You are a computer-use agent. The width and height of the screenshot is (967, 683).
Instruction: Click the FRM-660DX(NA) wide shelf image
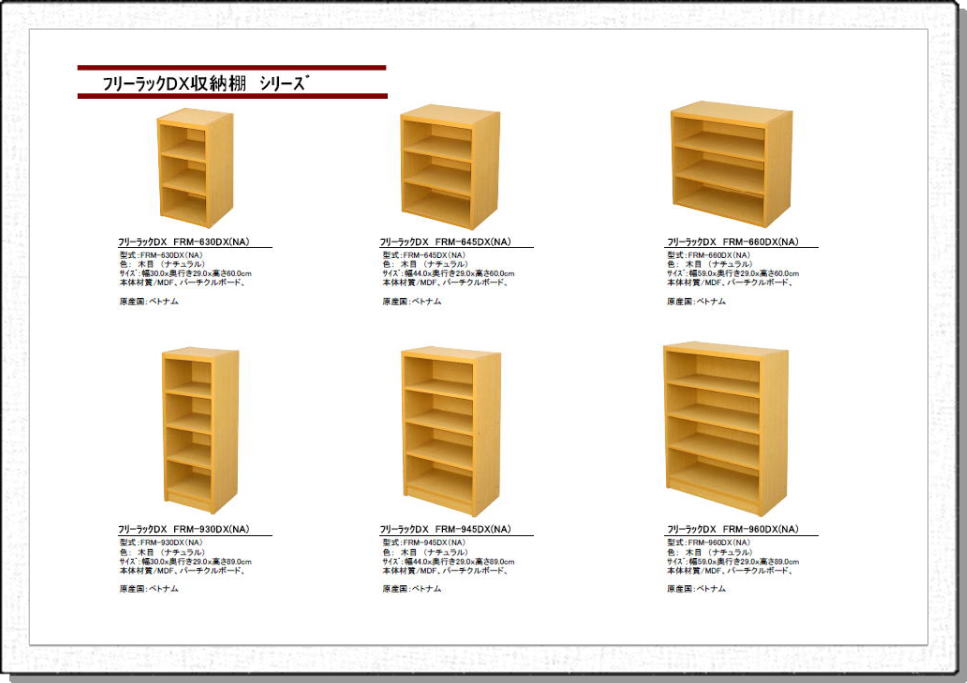click(730, 163)
